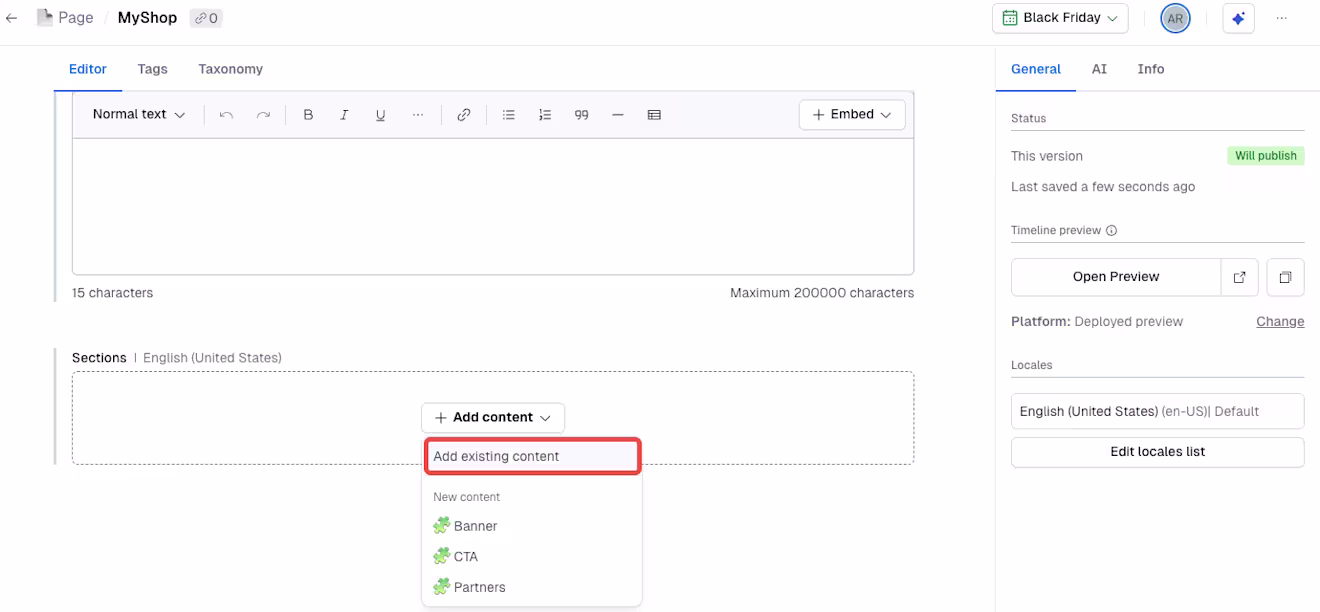Redo the last edit
Image resolution: width=1320 pixels, height=612 pixels.
[263, 115]
